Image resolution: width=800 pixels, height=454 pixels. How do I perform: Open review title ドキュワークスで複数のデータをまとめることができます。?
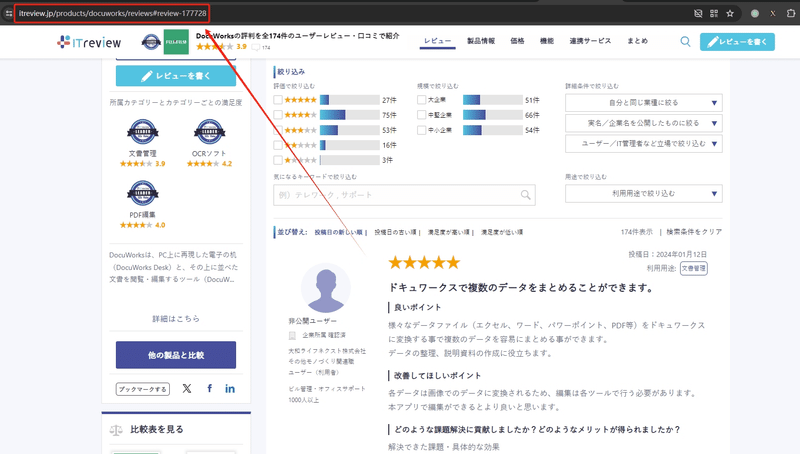click(520, 288)
